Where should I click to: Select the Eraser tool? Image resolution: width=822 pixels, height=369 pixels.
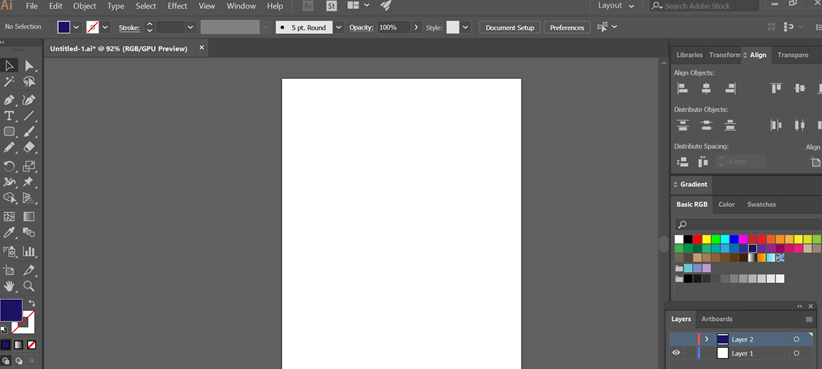[29, 147]
